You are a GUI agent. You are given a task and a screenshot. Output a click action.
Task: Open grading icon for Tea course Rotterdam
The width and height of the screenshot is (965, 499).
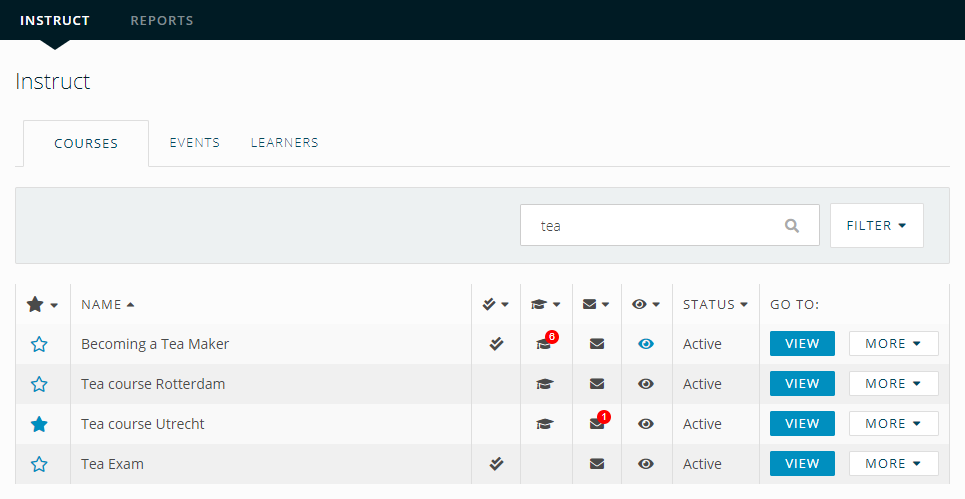tap(544, 384)
